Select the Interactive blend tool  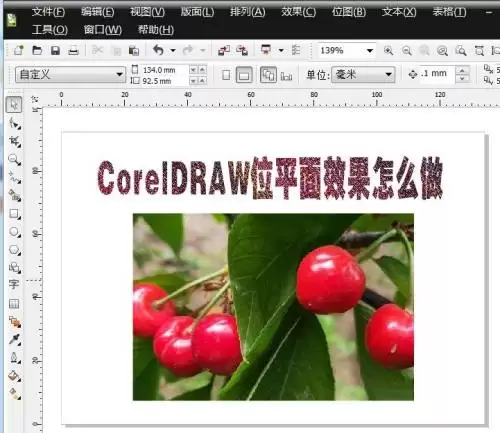pyautogui.click(x=14, y=322)
